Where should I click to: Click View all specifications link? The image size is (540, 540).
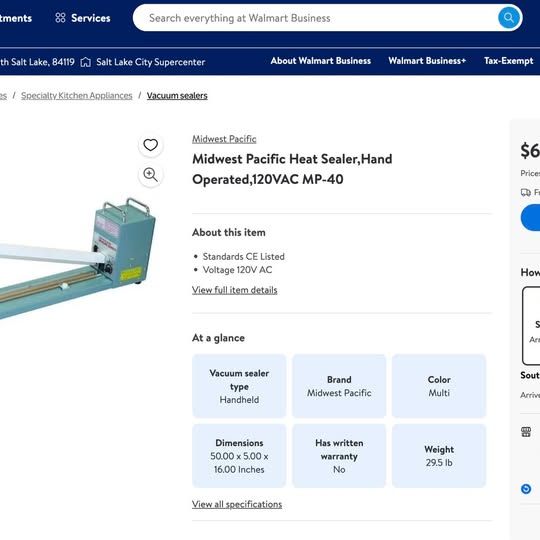coord(237,504)
